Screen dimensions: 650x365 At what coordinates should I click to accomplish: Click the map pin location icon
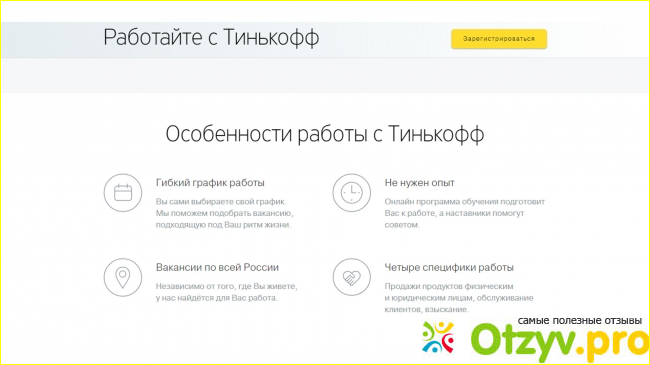click(123, 277)
